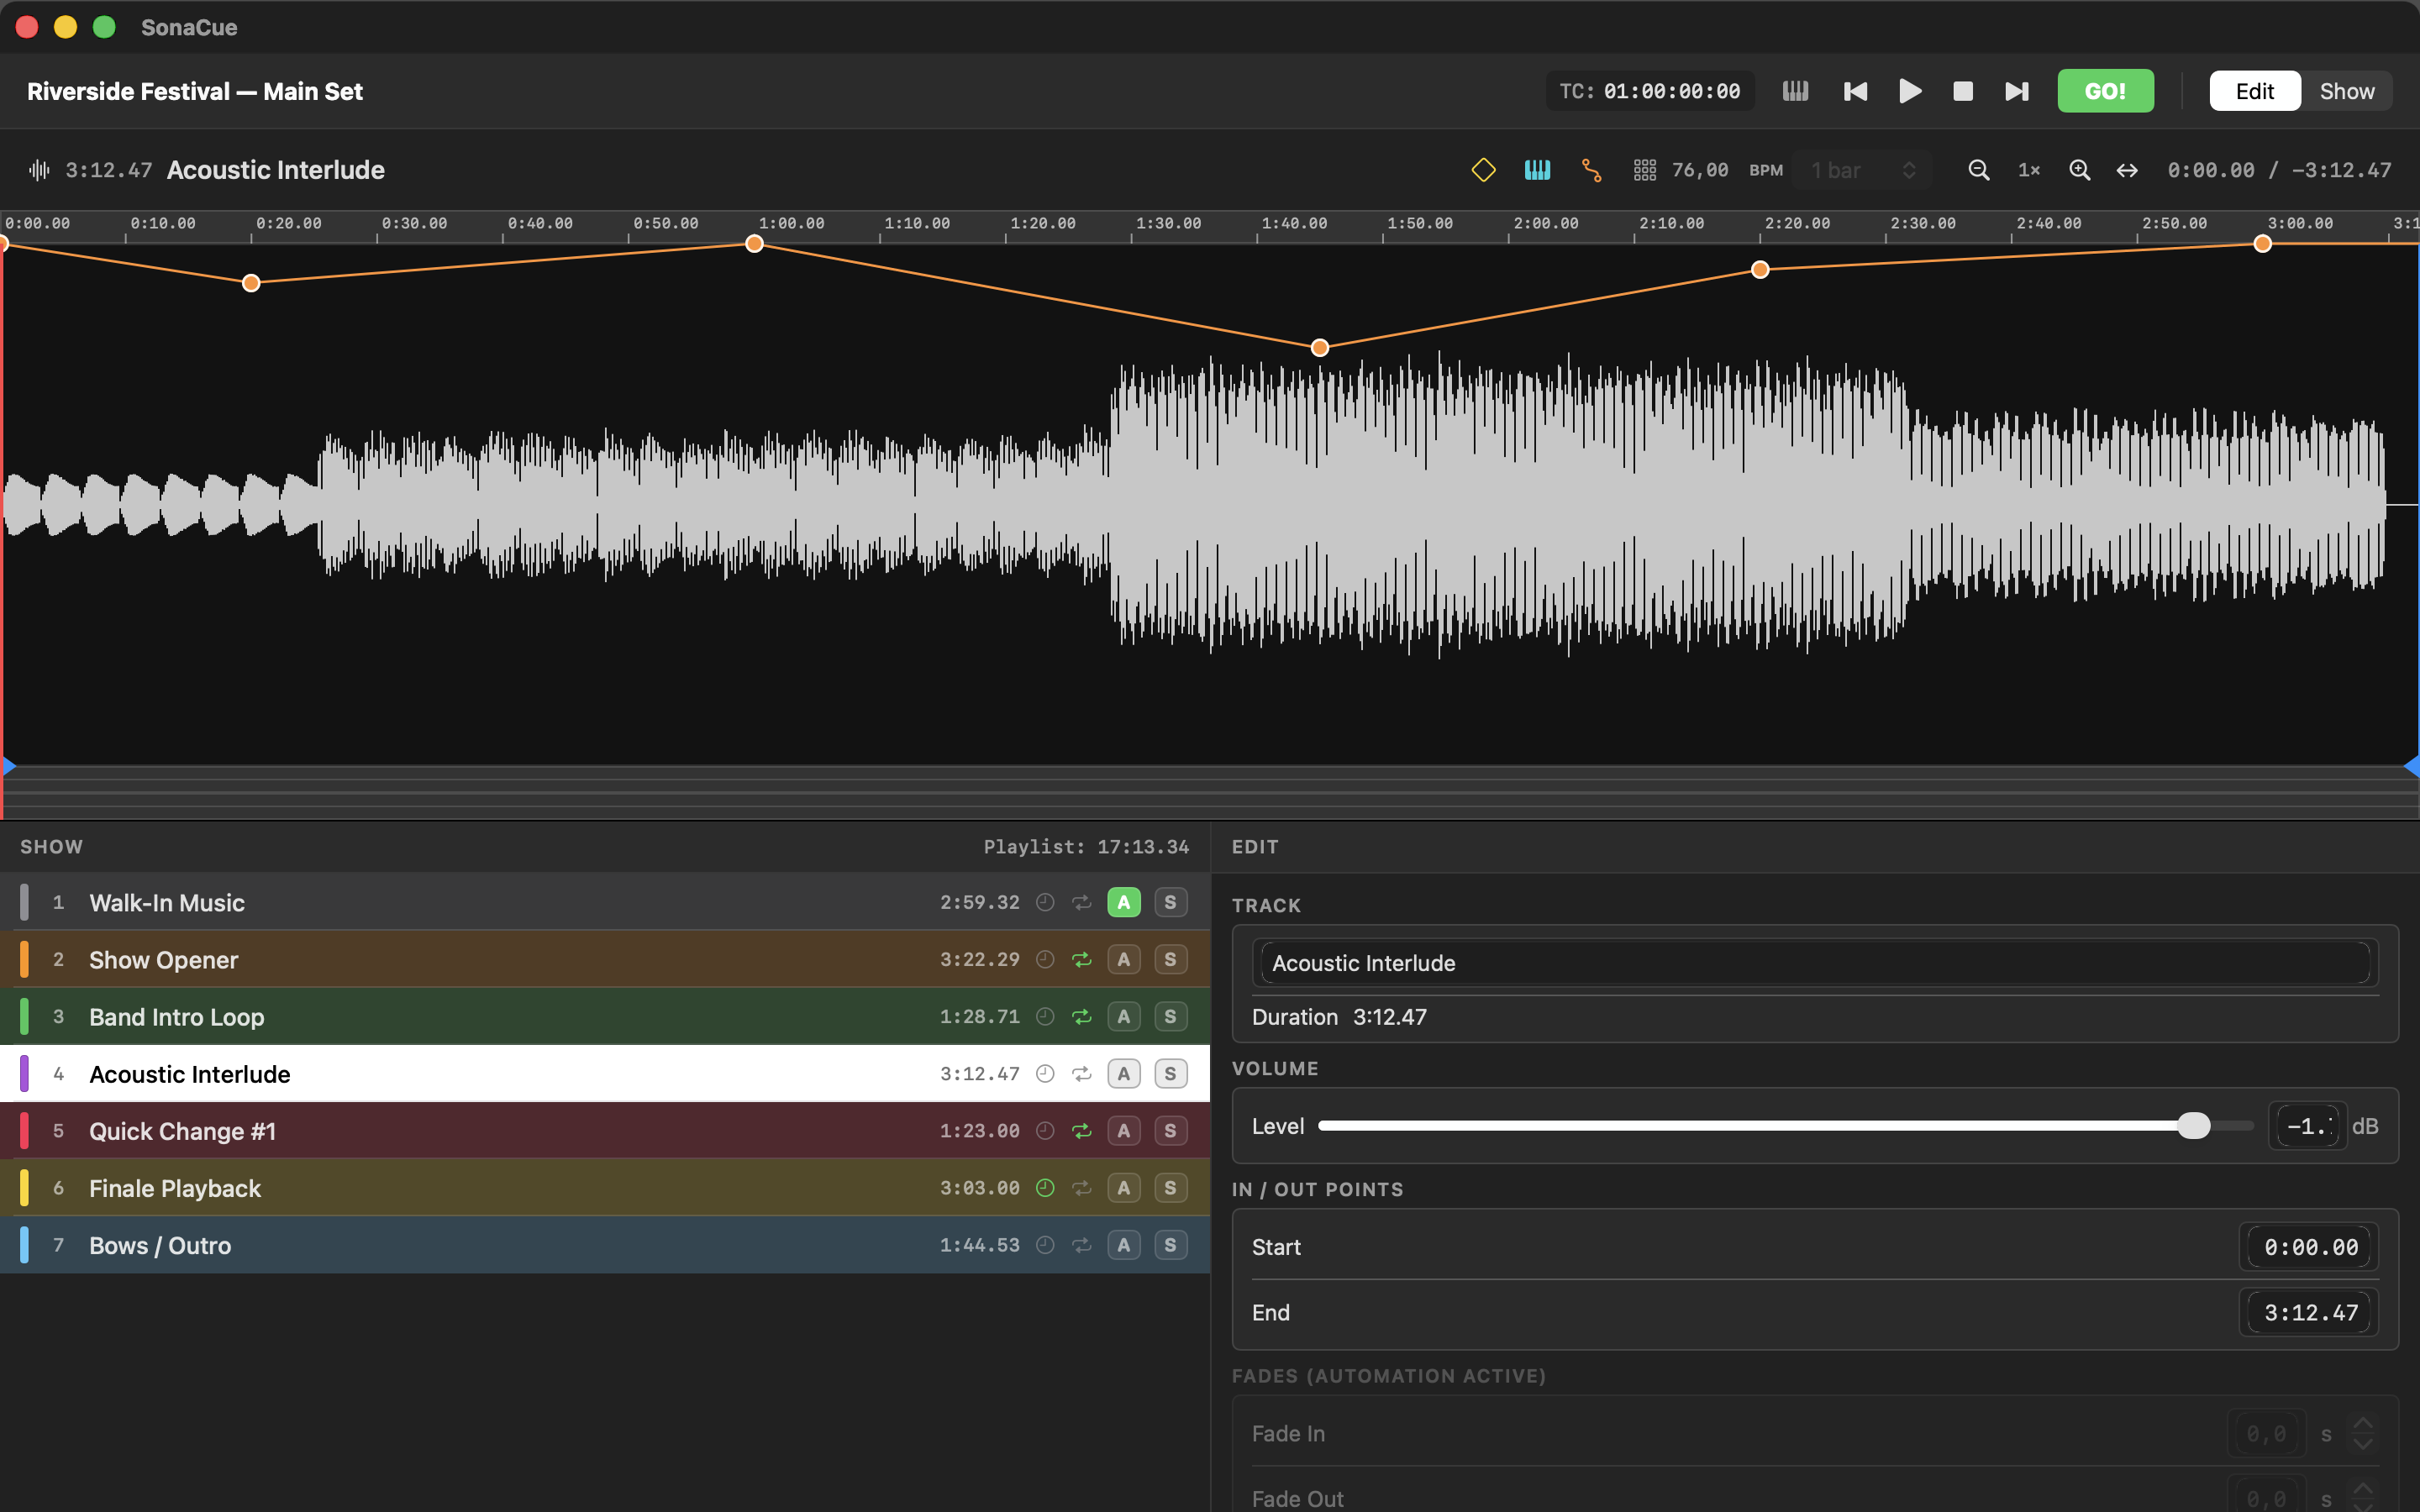2420x1512 pixels.
Task: Toggle loop icon on Acoustic Interlude
Action: tap(1081, 1073)
